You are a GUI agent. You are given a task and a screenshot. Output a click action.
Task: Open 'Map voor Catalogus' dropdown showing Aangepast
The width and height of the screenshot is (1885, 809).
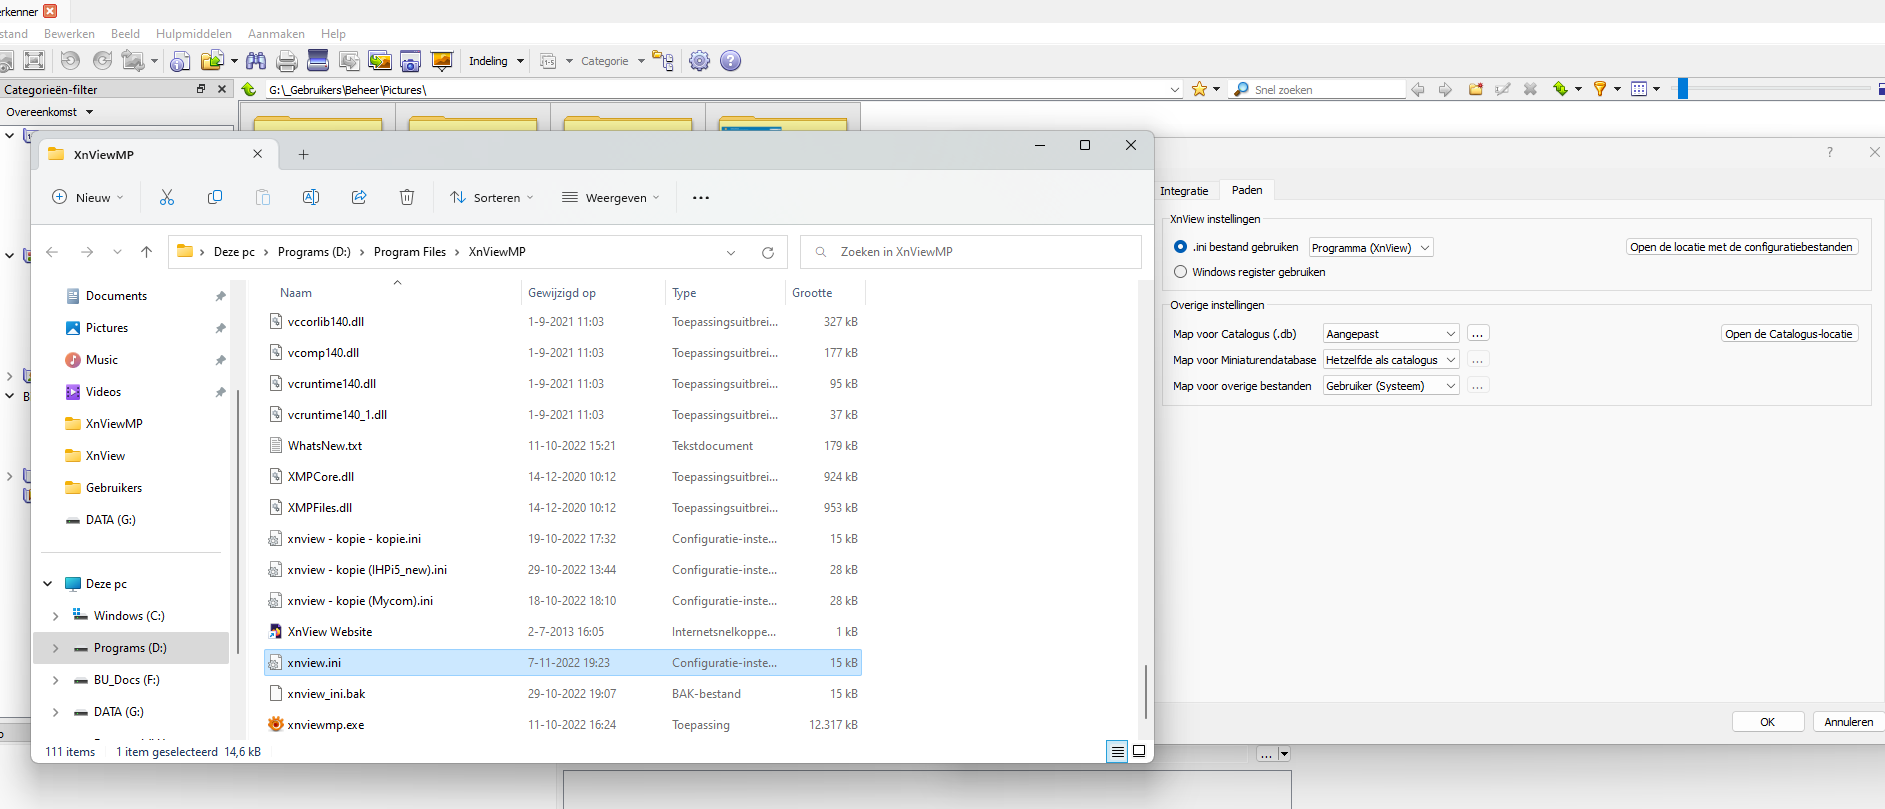coord(1390,334)
